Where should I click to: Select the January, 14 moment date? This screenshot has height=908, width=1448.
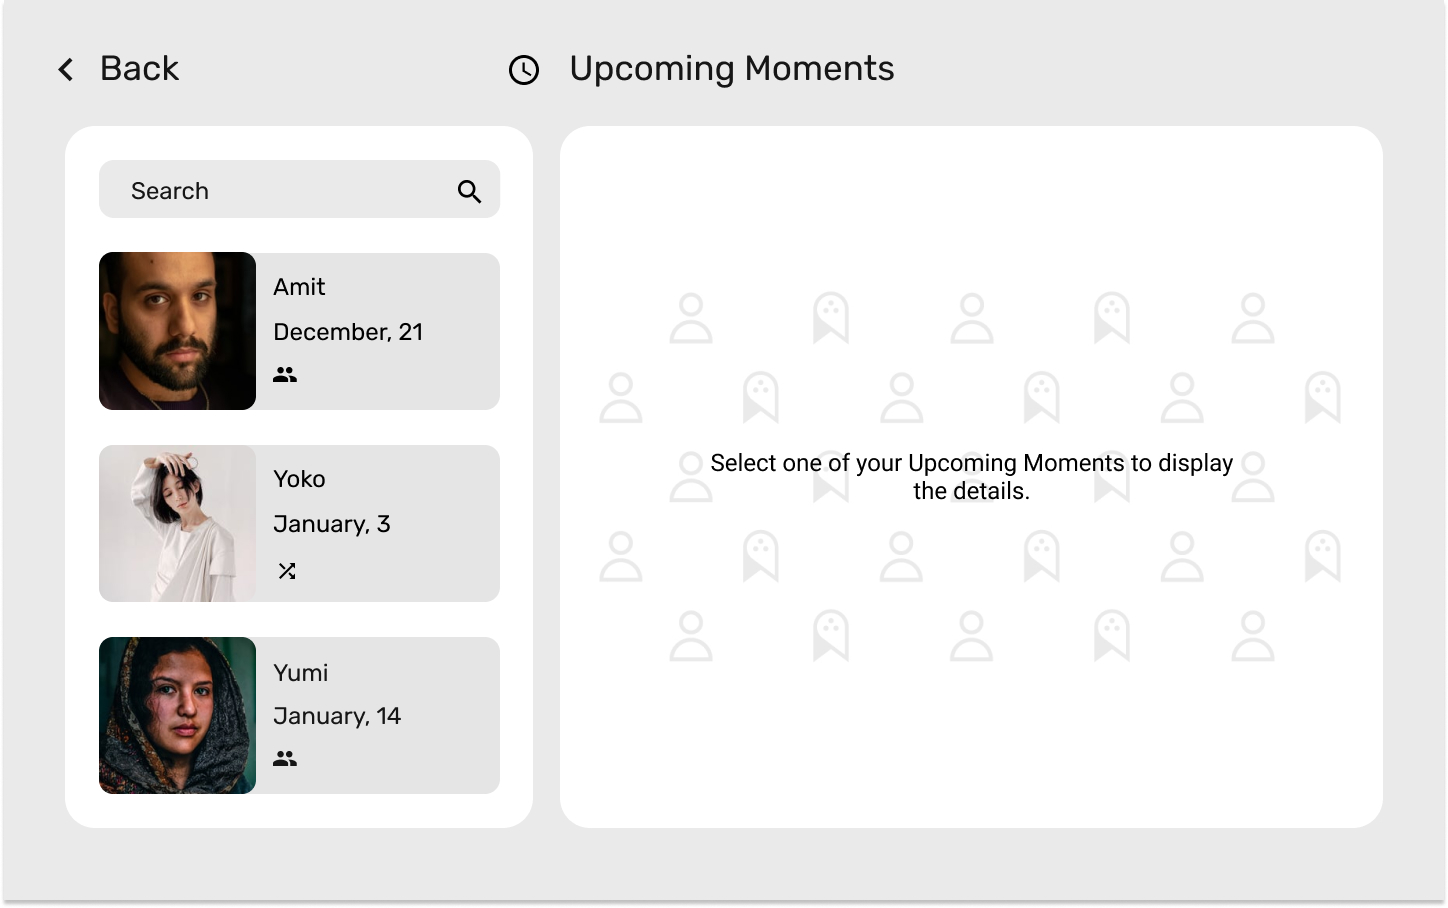[337, 716]
